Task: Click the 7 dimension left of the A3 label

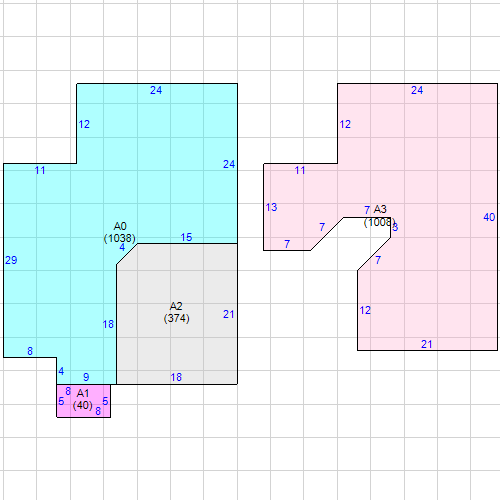Action: (x=367, y=210)
